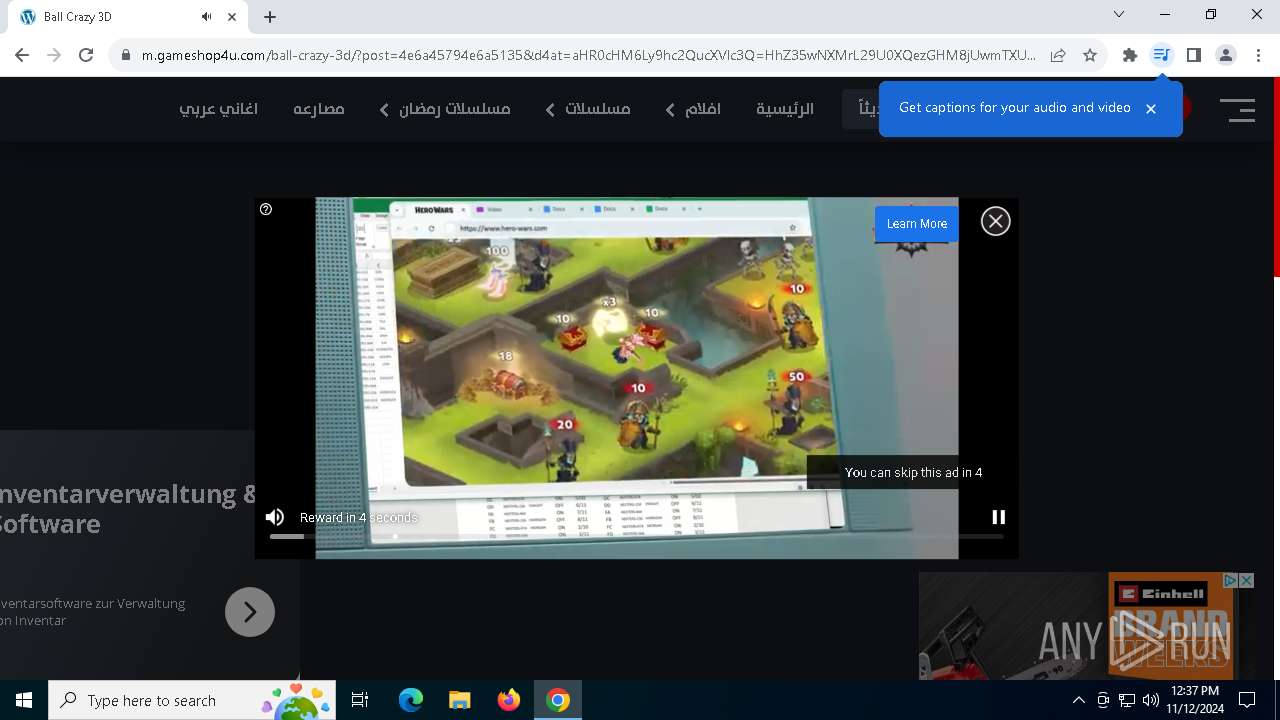Open system volume control

click(x=1150, y=700)
